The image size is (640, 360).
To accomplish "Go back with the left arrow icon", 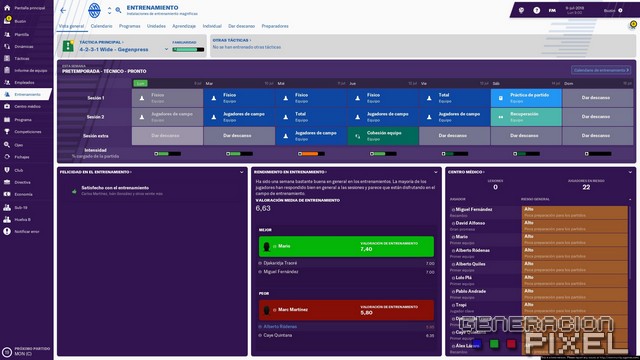I will (x=63, y=10).
